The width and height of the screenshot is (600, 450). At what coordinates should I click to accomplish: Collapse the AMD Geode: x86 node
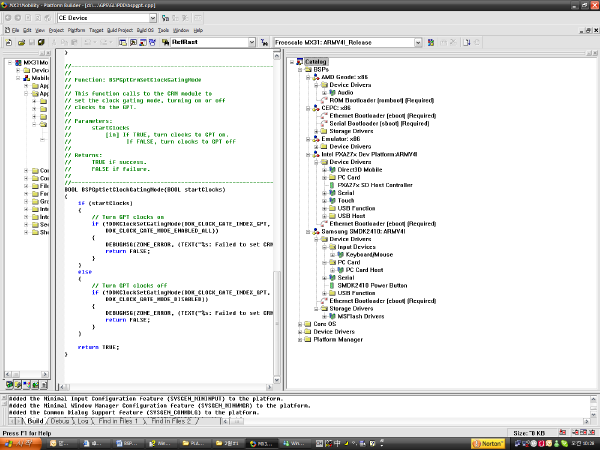pos(308,77)
